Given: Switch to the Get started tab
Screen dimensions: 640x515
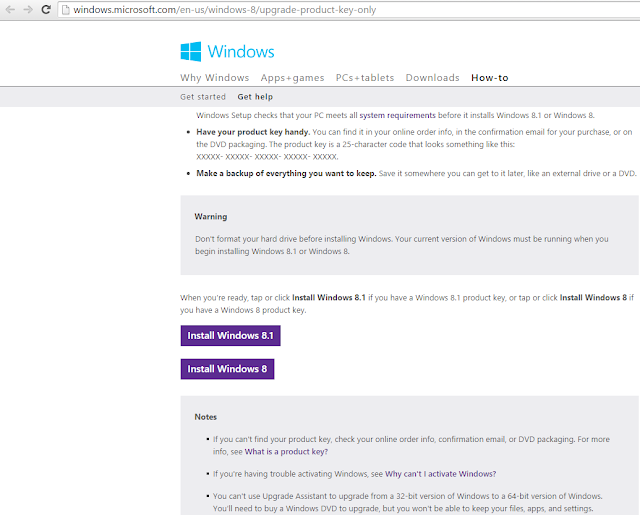Looking at the screenshot, I should (203, 97).
